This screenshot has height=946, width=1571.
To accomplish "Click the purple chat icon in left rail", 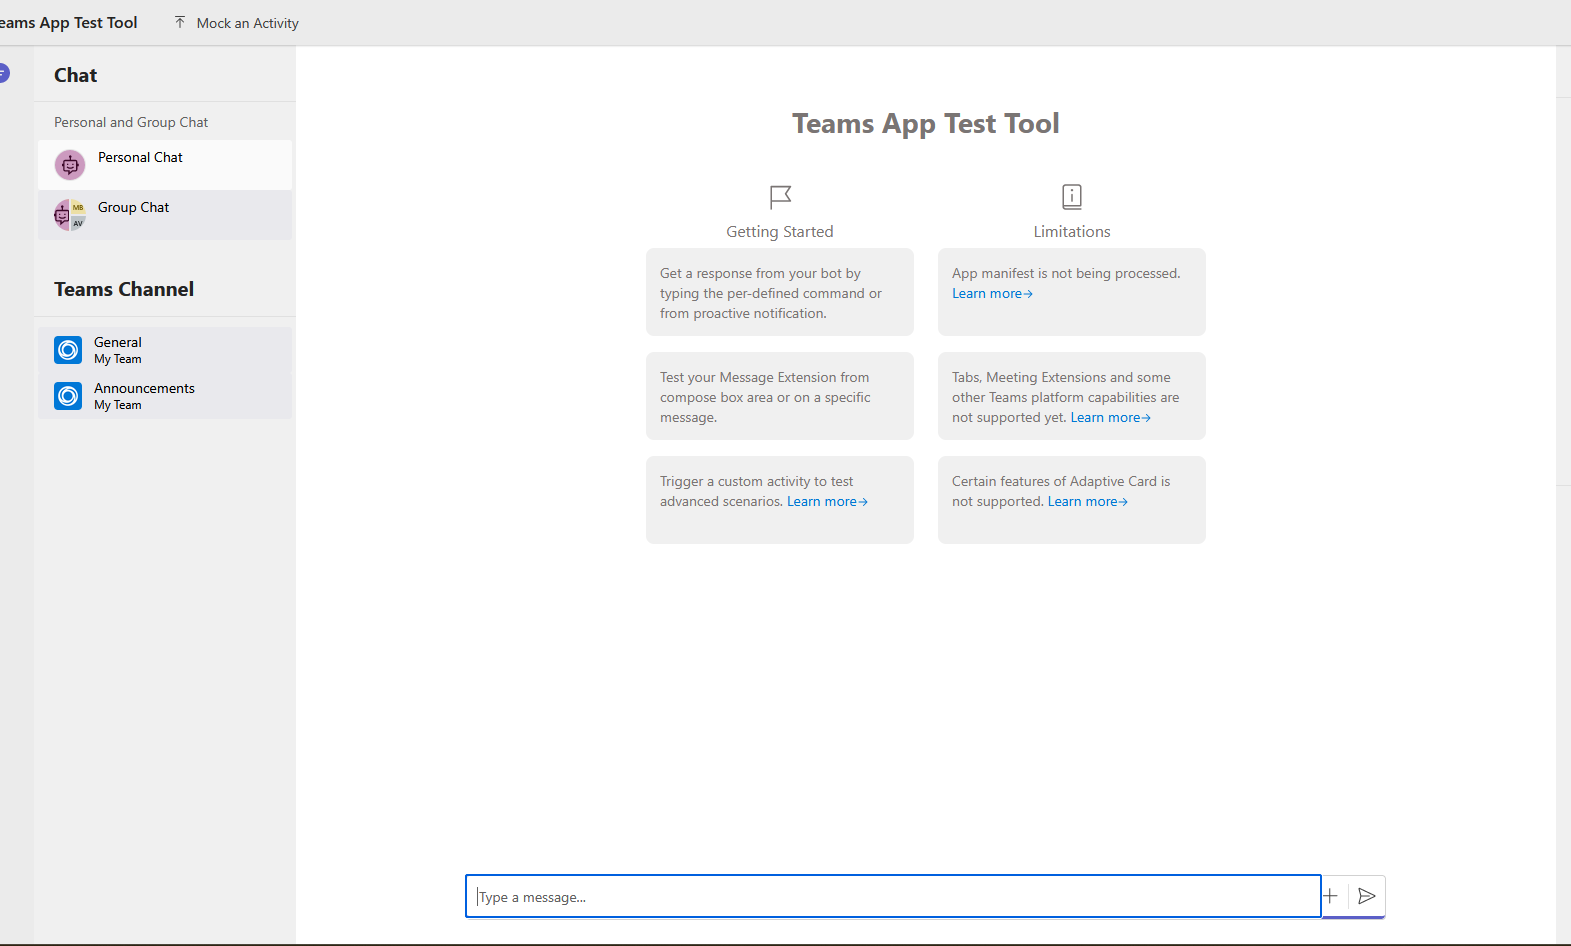I will tap(3, 73).
